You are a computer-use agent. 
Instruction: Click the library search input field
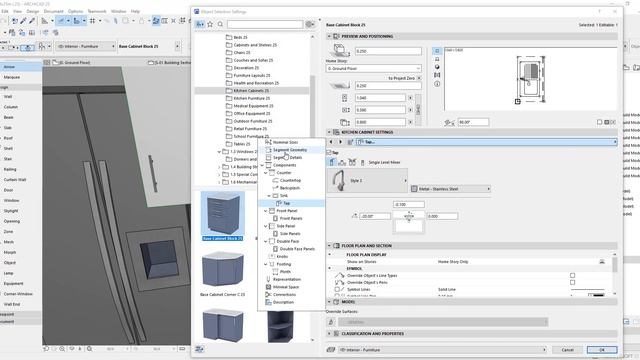point(265,24)
